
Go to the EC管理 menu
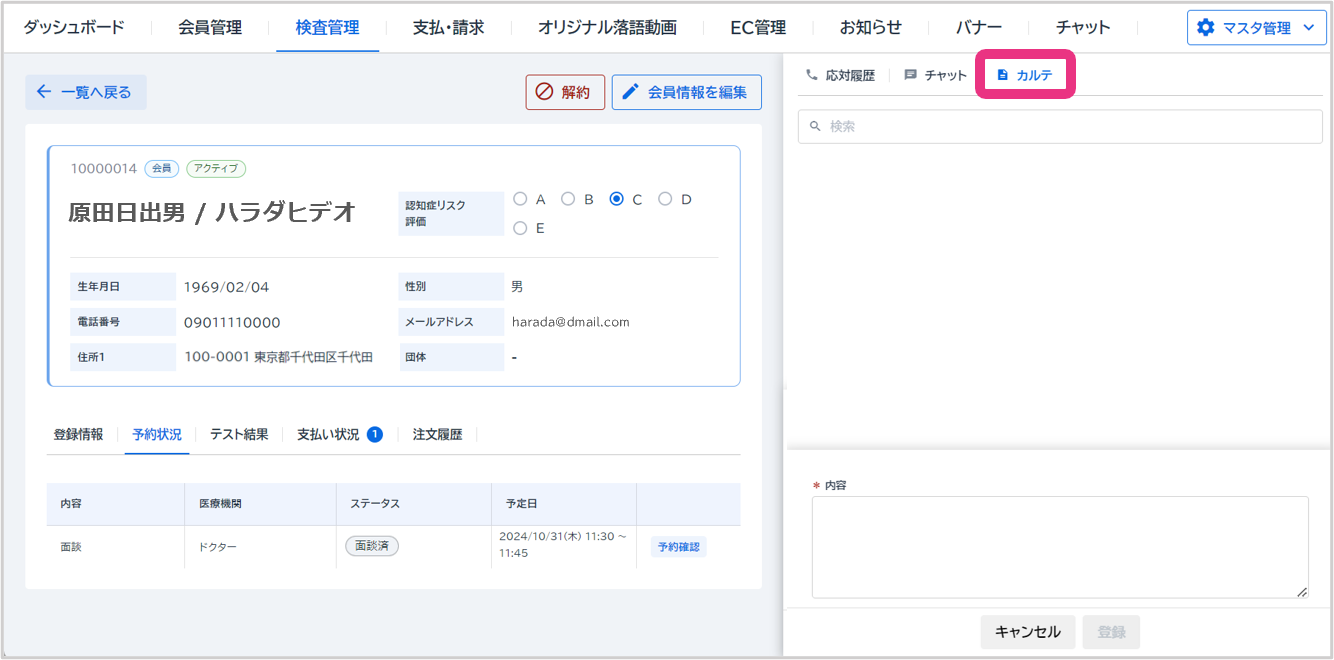pyautogui.click(x=757, y=27)
